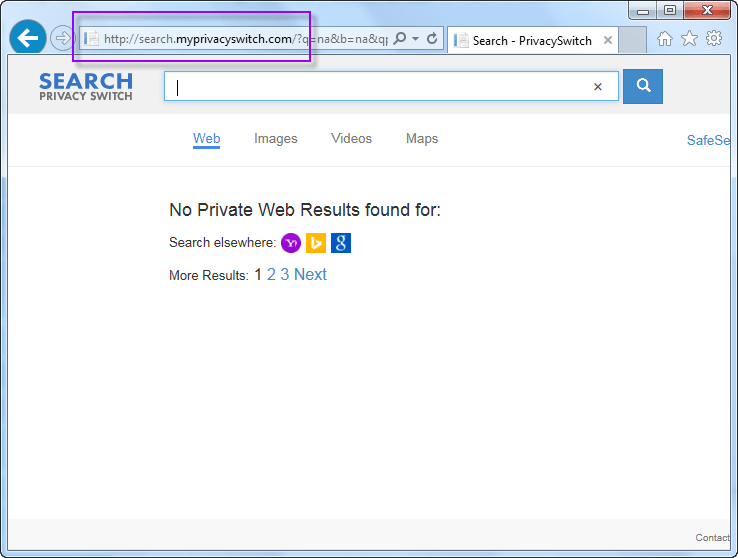Screen dimensions: 738x558
Task: Go to results page 3
Action: click(x=285, y=274)
